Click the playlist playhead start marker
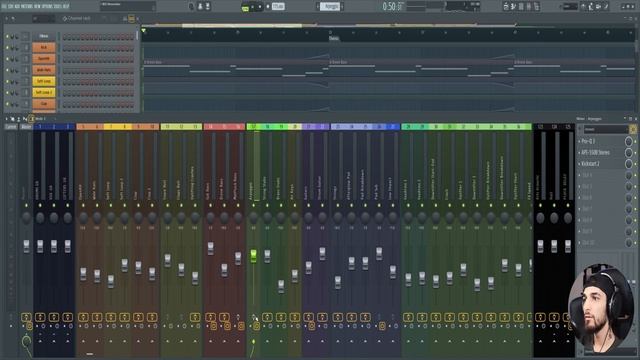 click(x=144, y=31)
